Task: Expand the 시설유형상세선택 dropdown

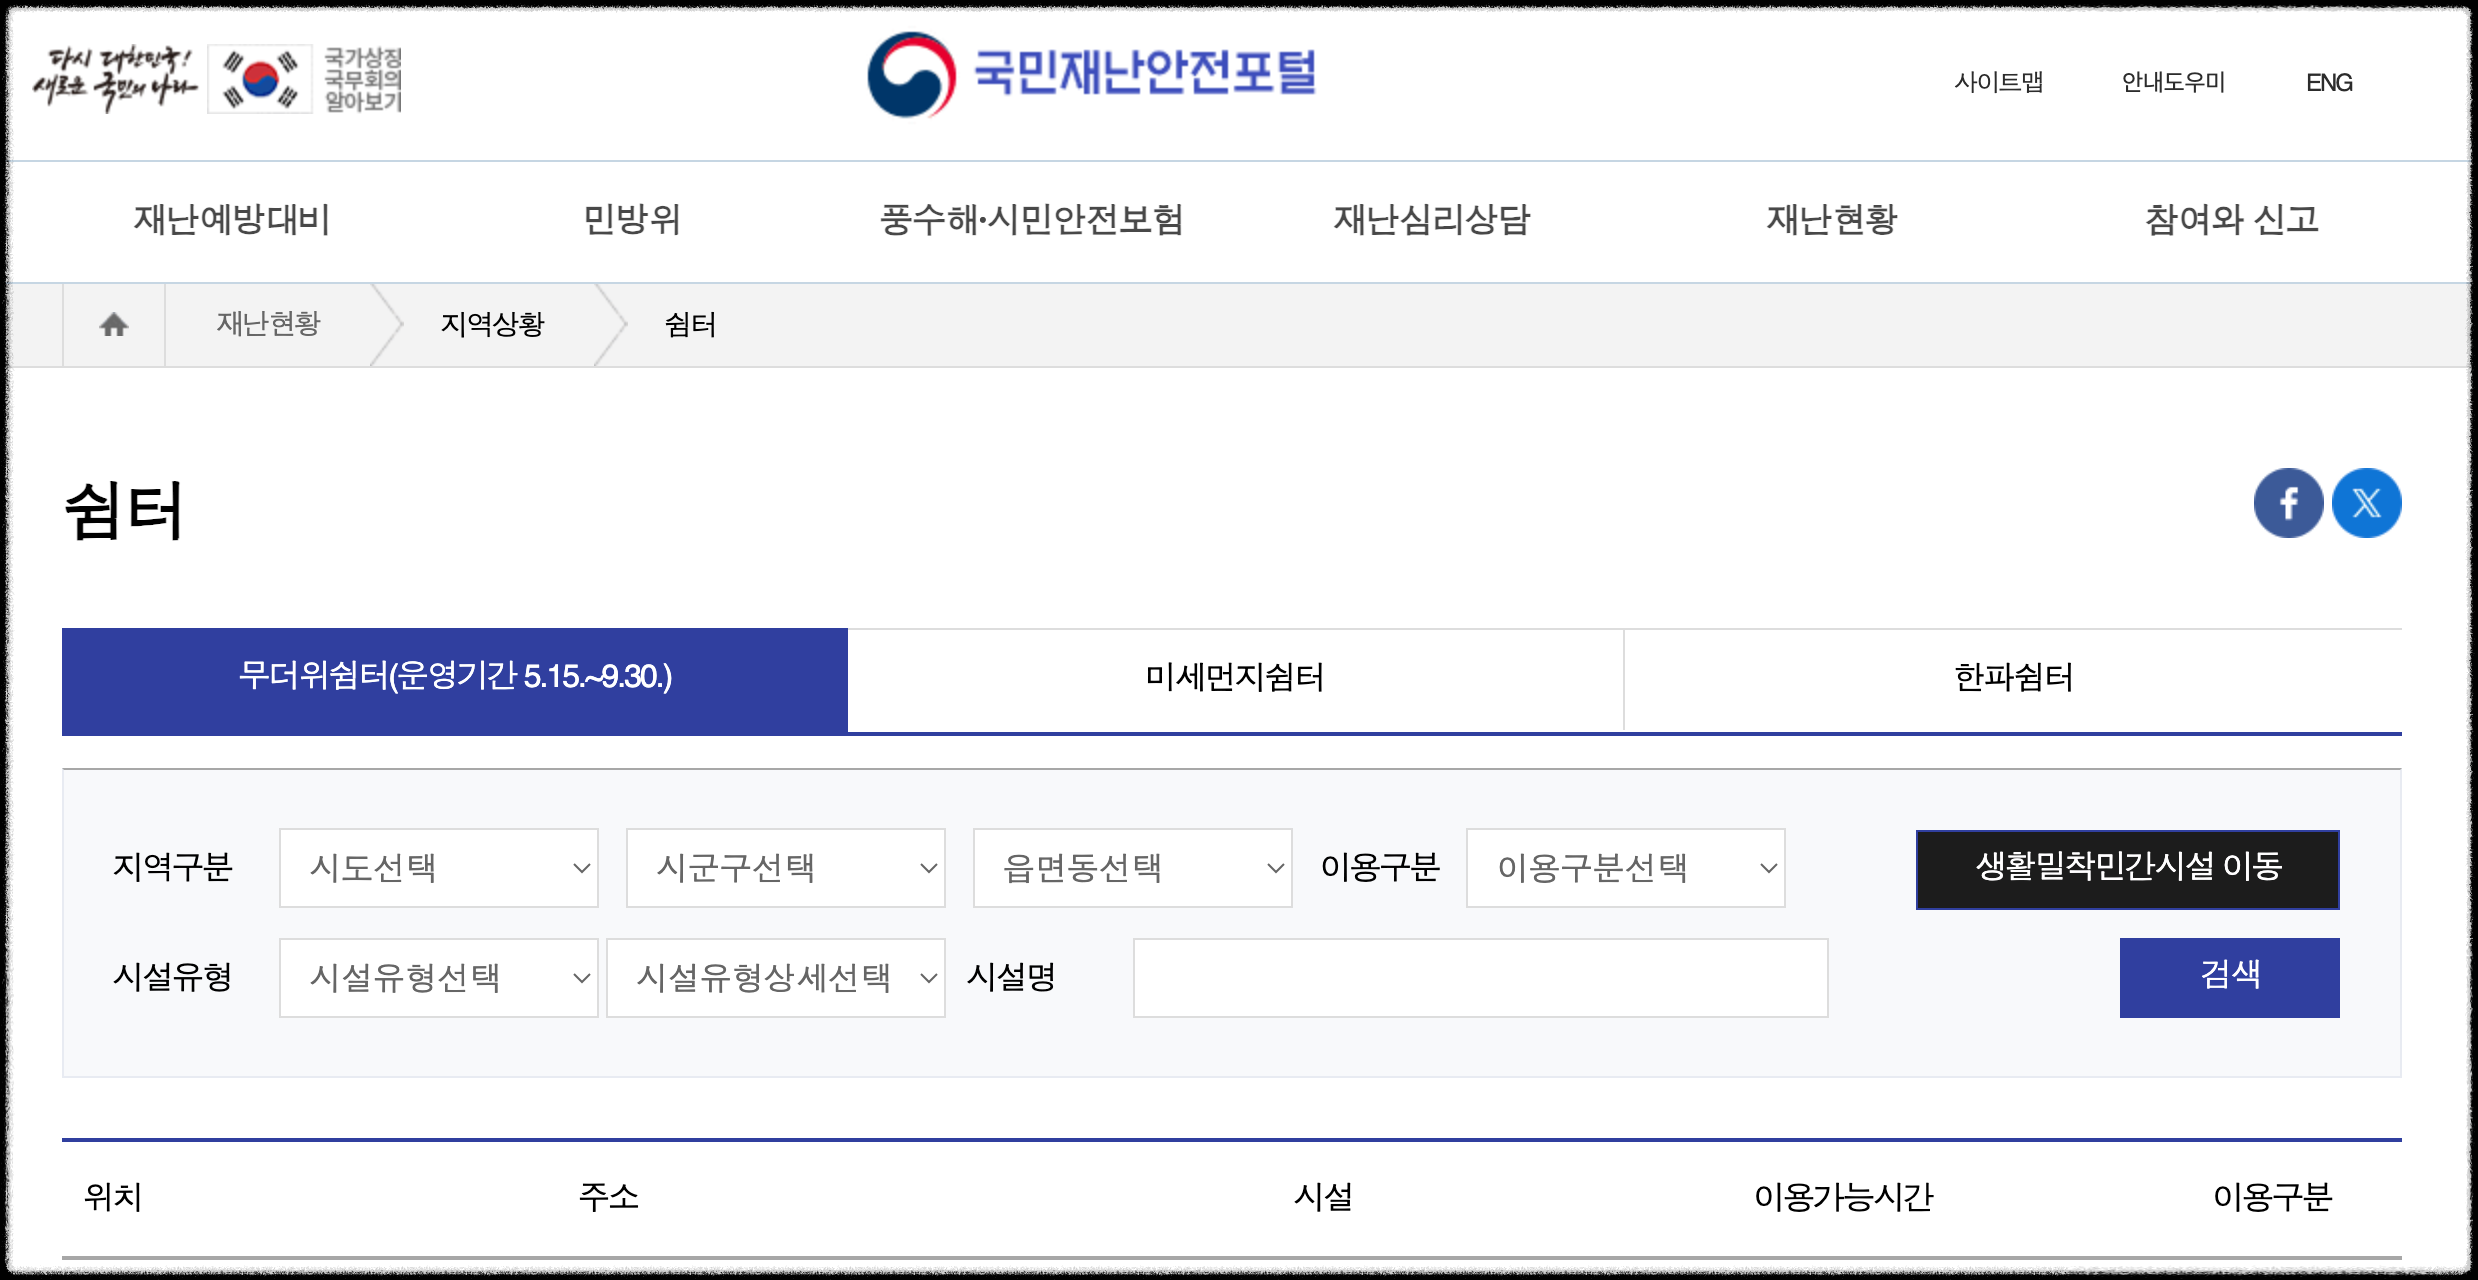Action: 776,978
